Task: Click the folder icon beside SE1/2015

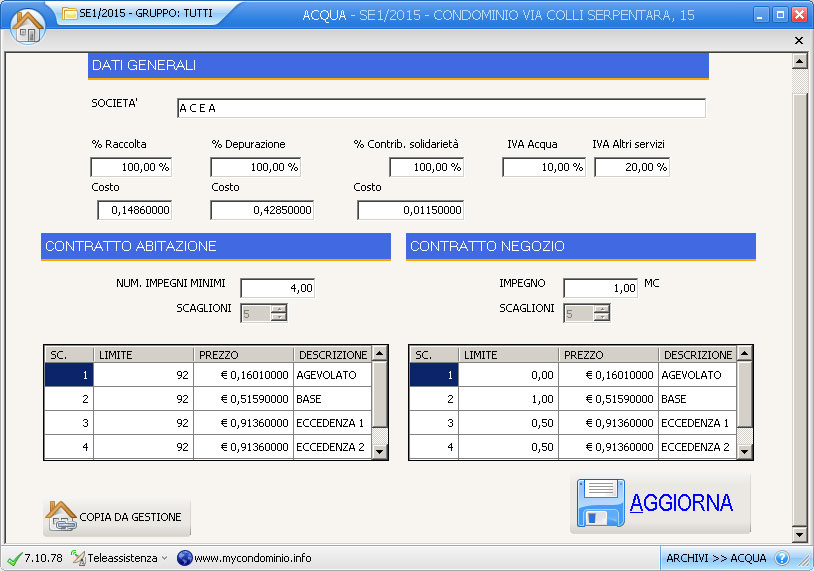Action: pyautogui.click(x=69, y=14)
